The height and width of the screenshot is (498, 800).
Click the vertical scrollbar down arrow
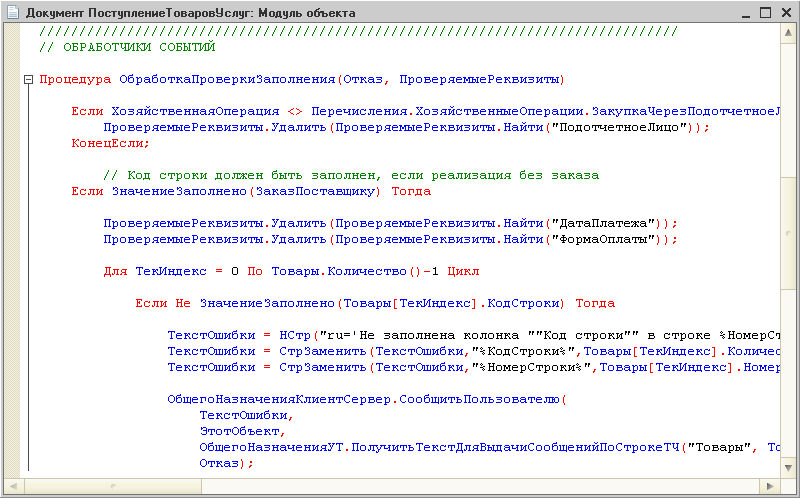point(787,467)
